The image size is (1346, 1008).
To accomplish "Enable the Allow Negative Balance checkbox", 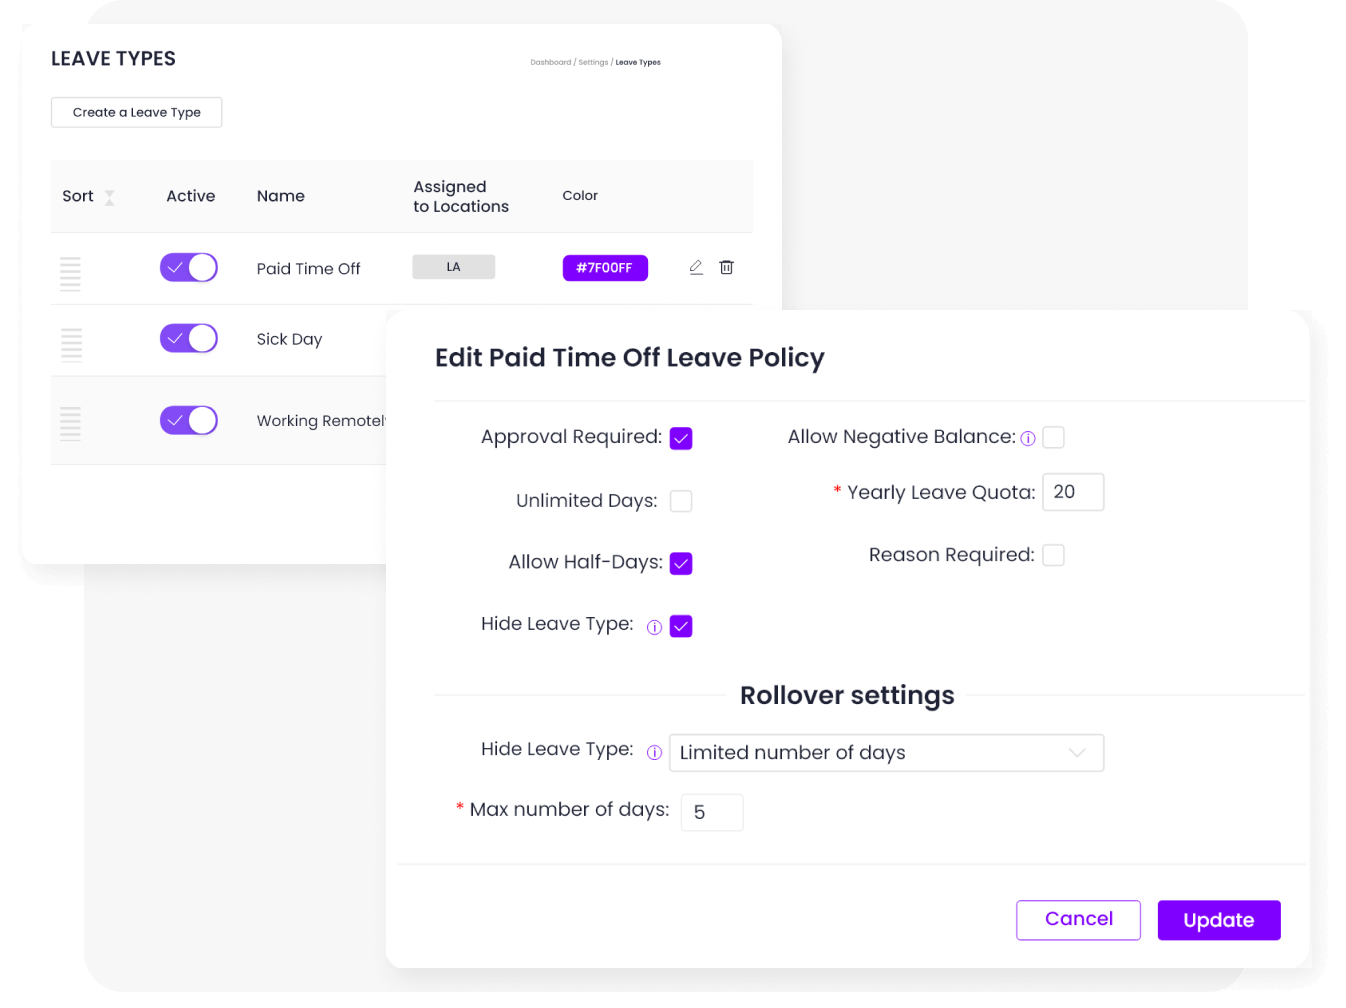I will click(x=1053, y=437).
